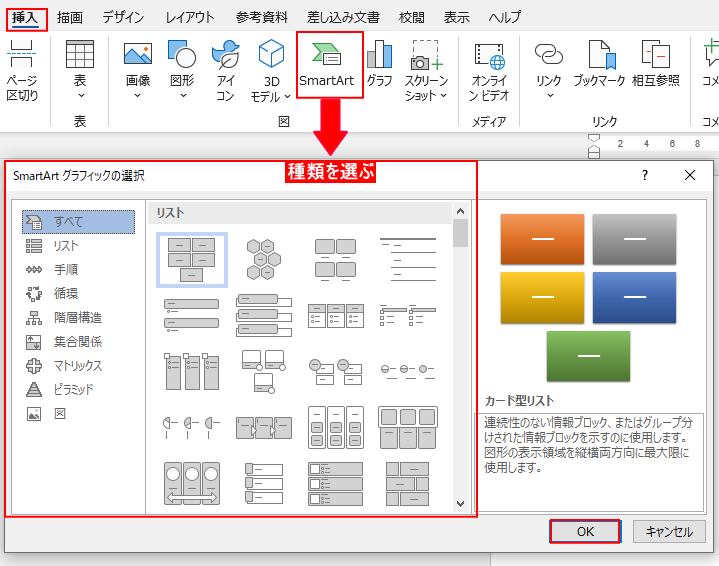719x566 pixels.
Task: Open the リンク dropdown arrow
Action: (550, 95)
